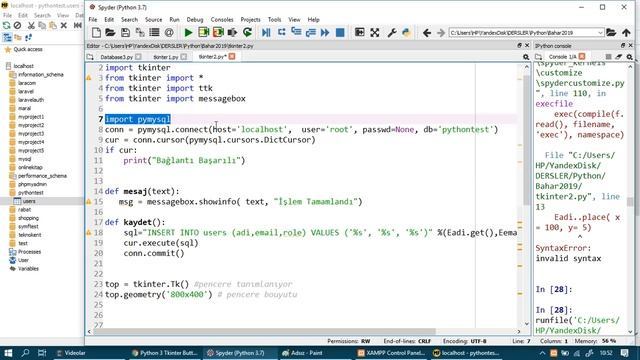
Task: Select users table in HeidiSQL tree
Action: pyautogui.click(x=29, y=201)
